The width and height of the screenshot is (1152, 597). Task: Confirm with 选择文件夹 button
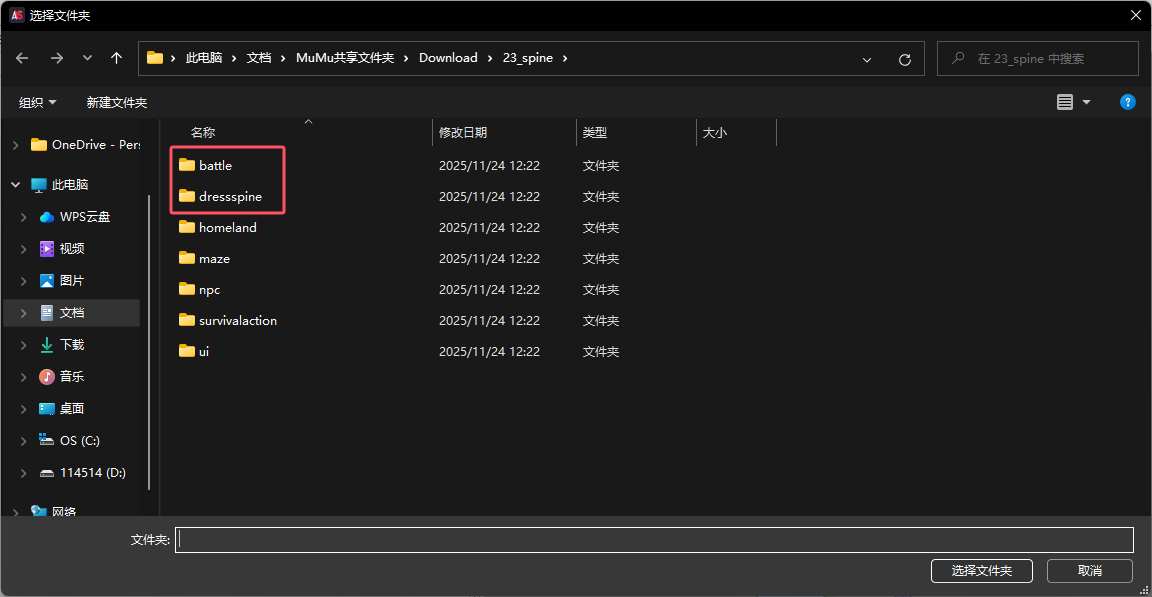click(x=982, y=571)
